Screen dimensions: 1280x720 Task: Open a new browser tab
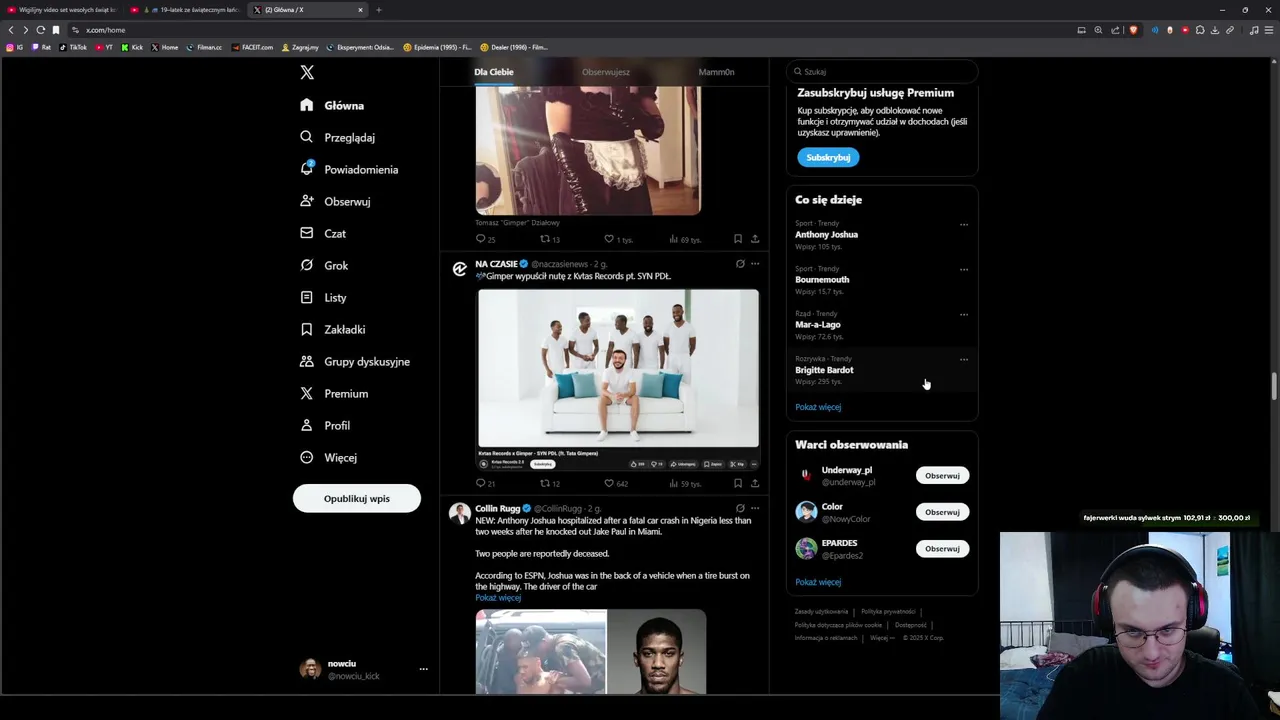(x=378, y=10)
